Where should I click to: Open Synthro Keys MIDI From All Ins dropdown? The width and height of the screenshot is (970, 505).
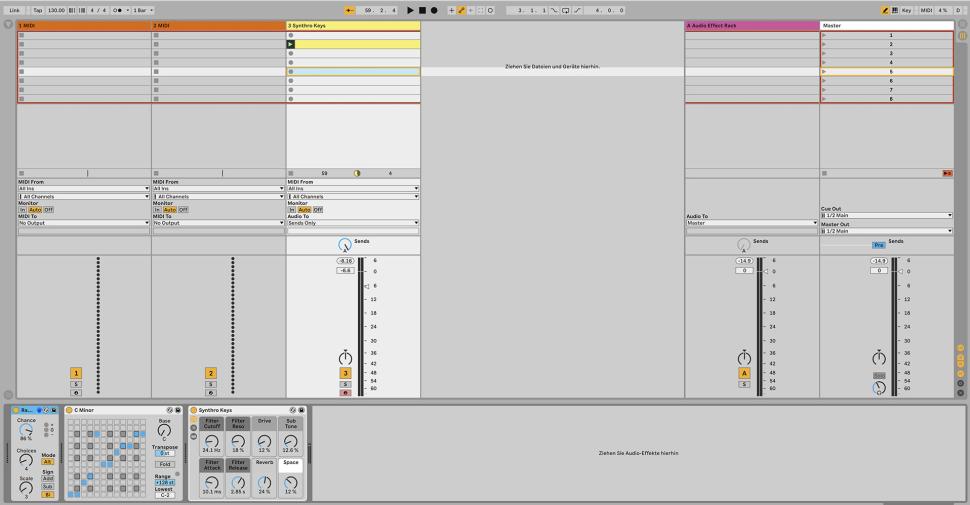coord(353,189)
